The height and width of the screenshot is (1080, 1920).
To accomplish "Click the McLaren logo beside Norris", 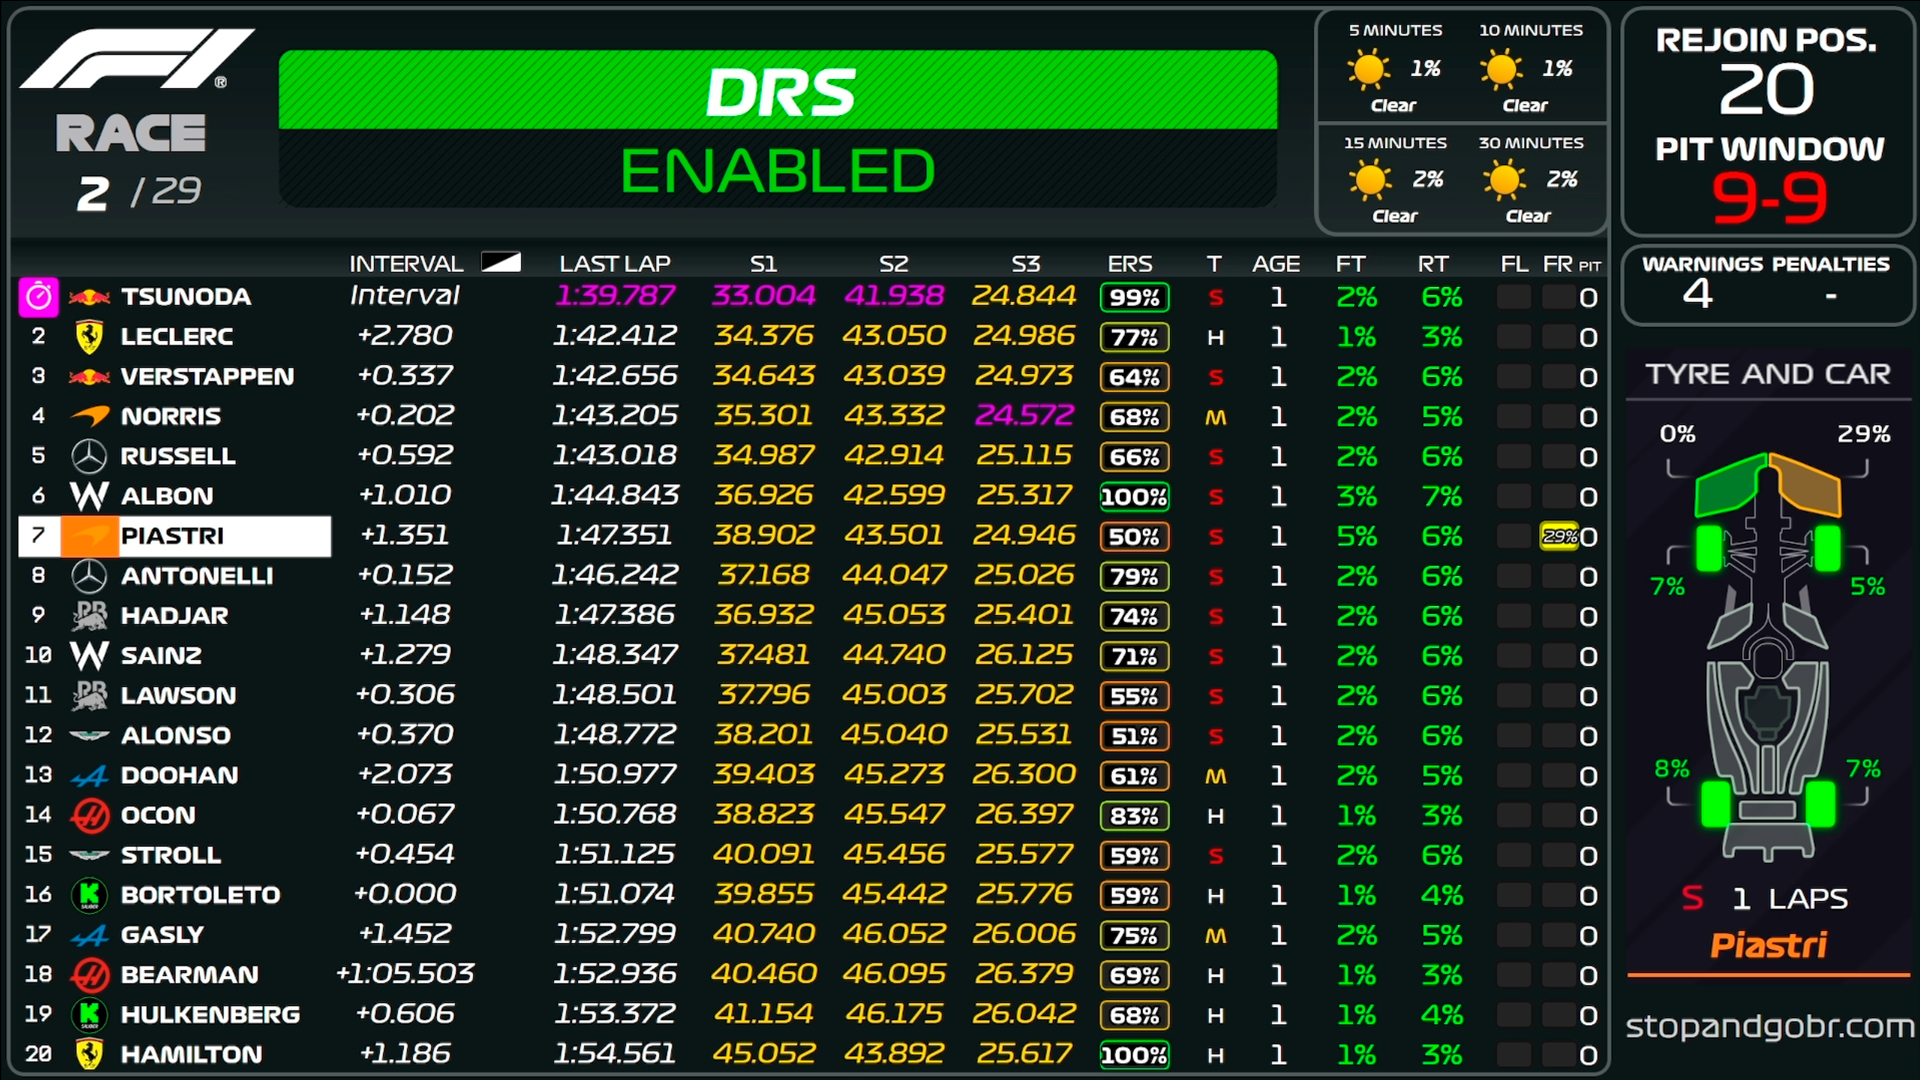I will pos(89,416).
